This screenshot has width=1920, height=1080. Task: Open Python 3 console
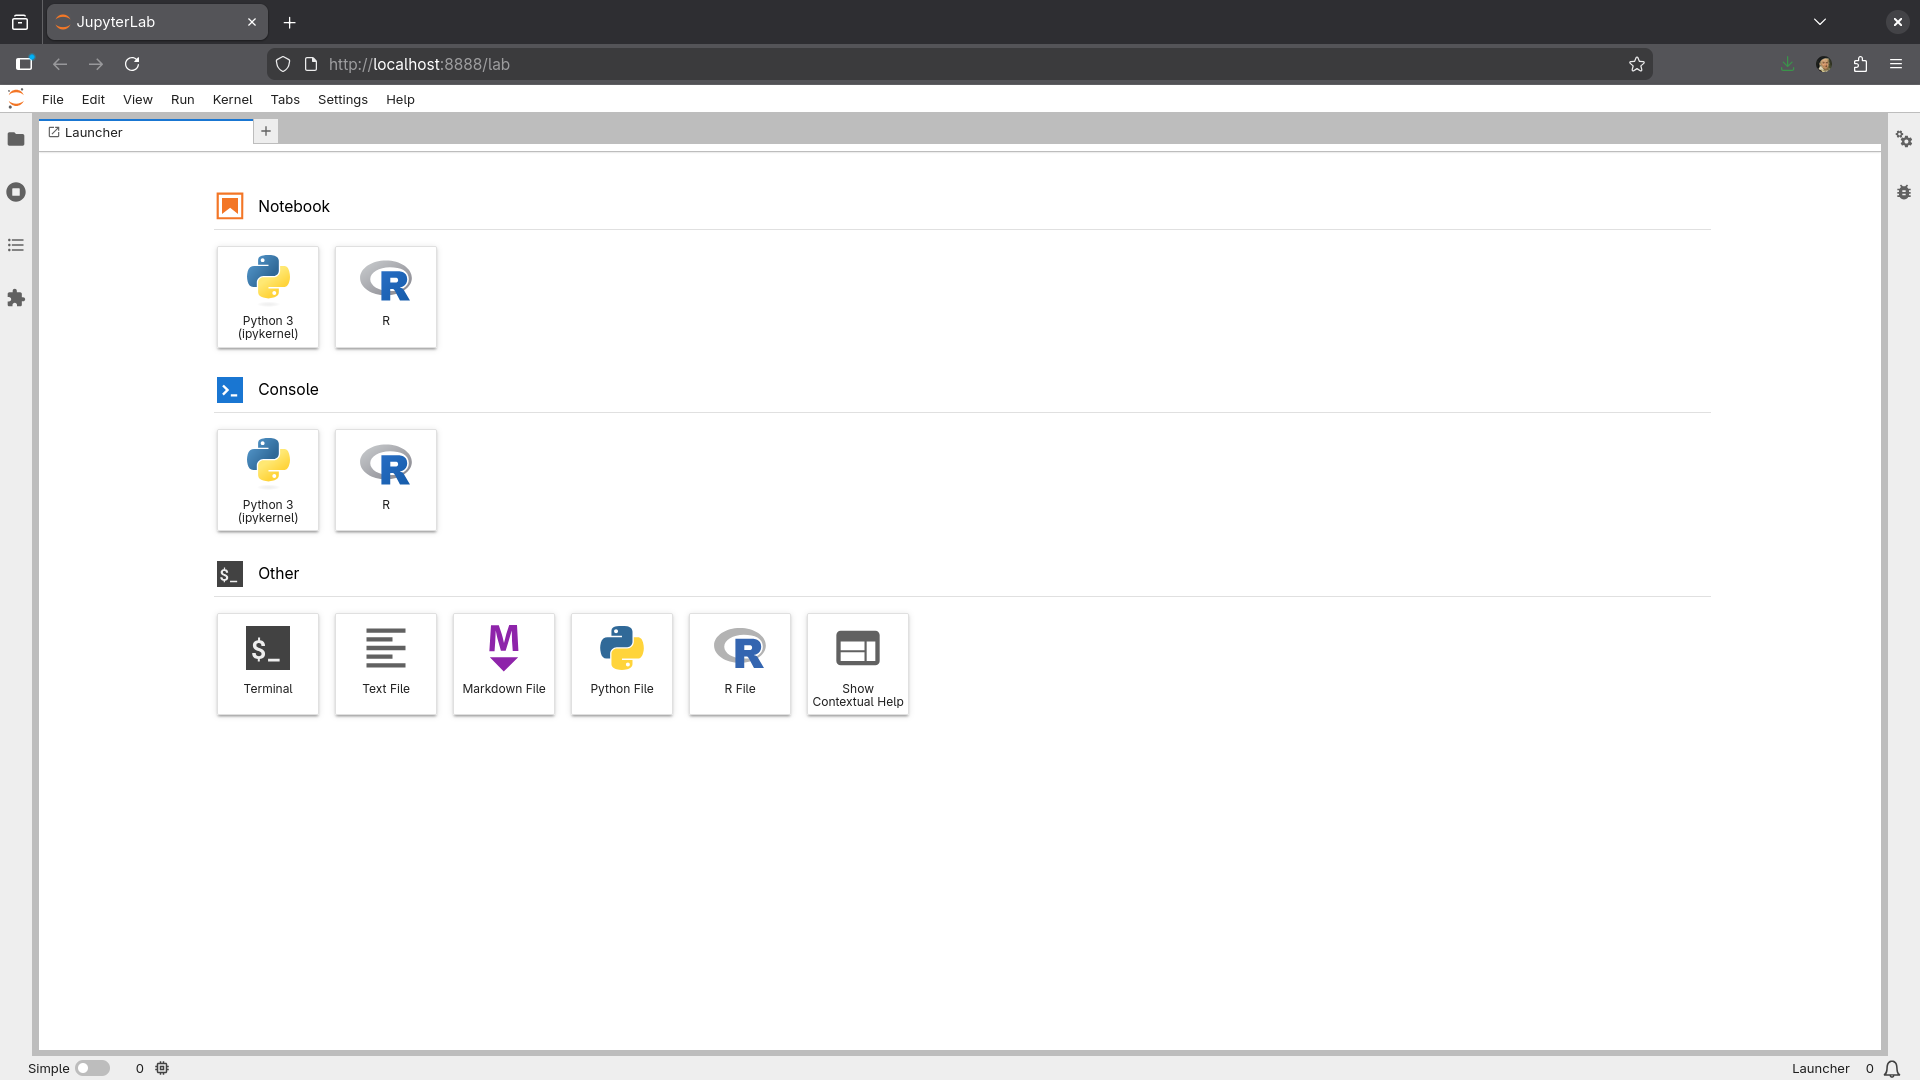pyautogui.click(x=268, y=480)
